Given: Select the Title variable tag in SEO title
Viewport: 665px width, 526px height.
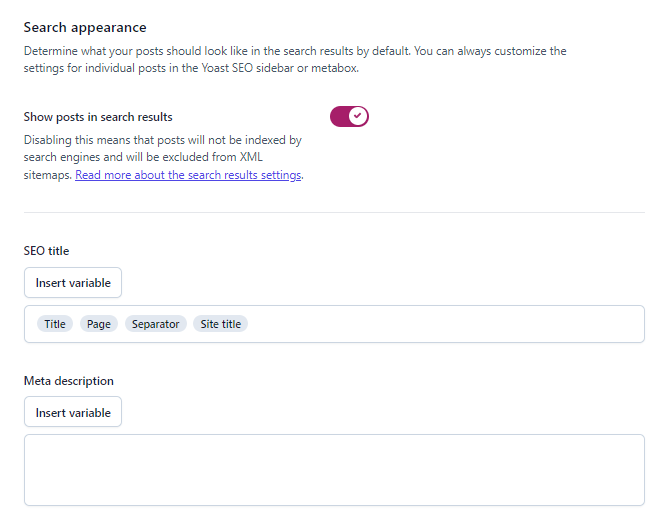Looking at the screenshot, I should 55,324.
